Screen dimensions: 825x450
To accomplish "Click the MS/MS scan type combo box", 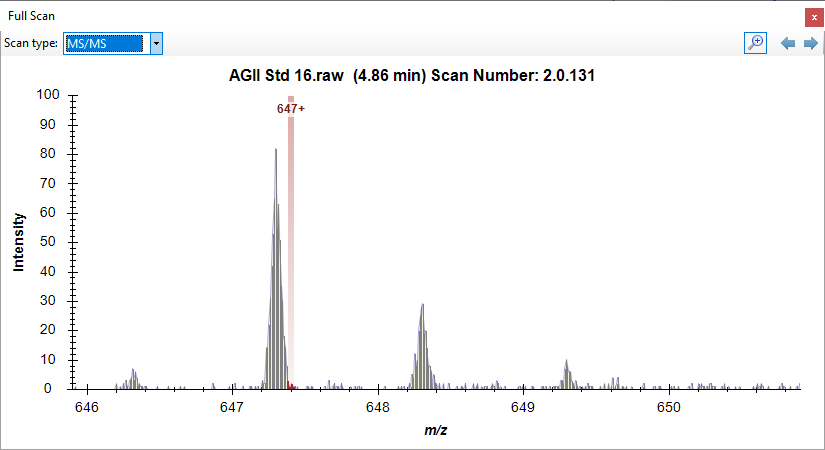I will pyautogui.click(x=106, y=44).
